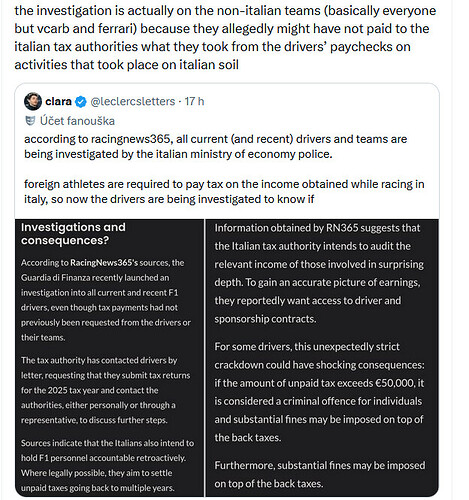Click the paragraph starting foreign athletes are required
This screenshot has height=500, width=469.
point(224,192)
